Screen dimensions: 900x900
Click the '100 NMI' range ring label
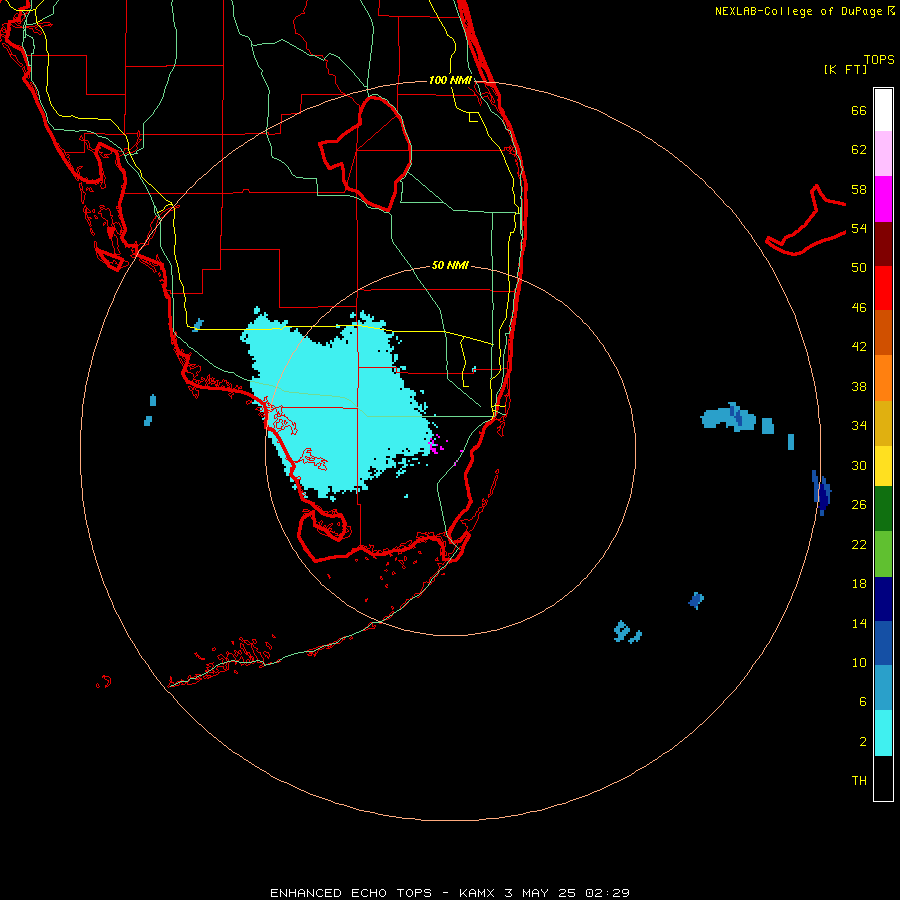(450, 80)
